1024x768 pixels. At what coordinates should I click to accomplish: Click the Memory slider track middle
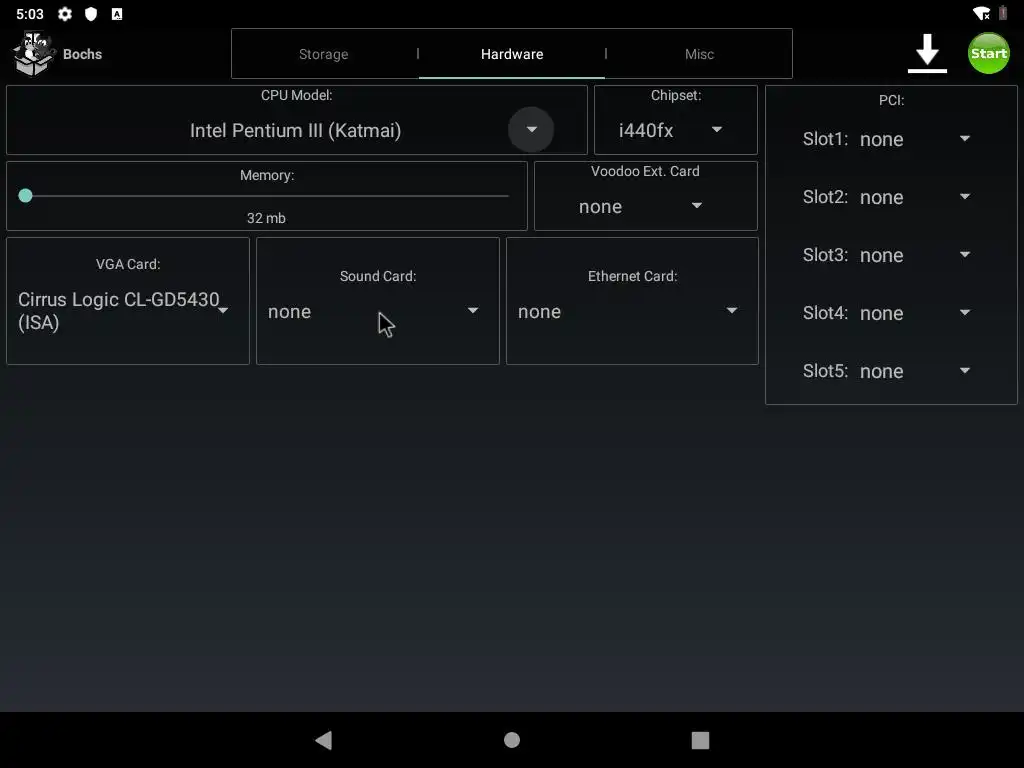[266, 195]
